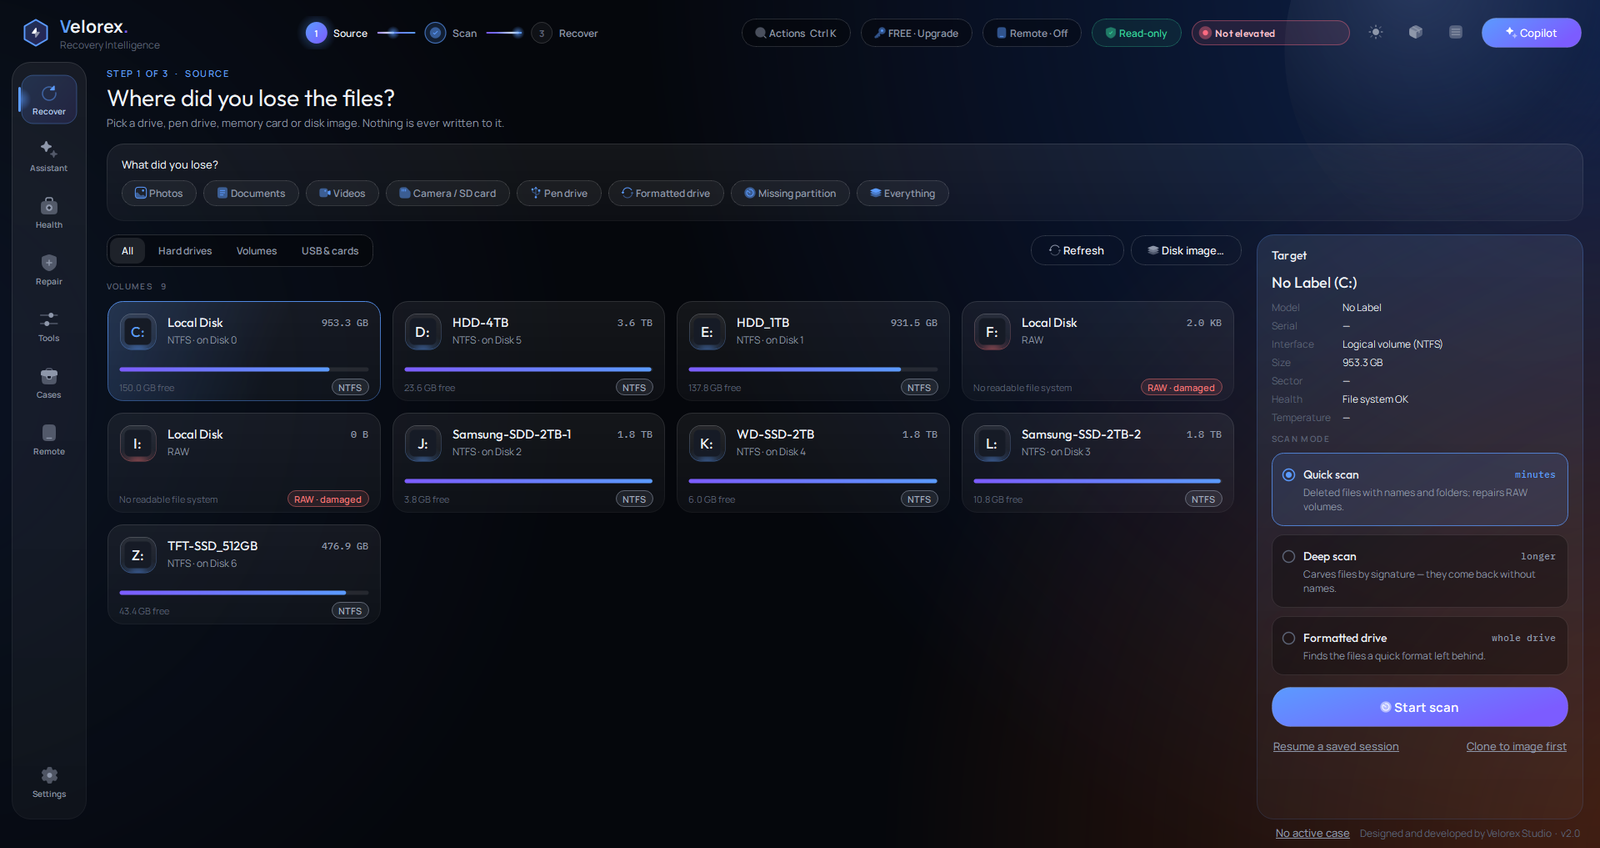Open Resume a saved session link
Viewport: 1600px width, 848px height.
(1336, 747)
